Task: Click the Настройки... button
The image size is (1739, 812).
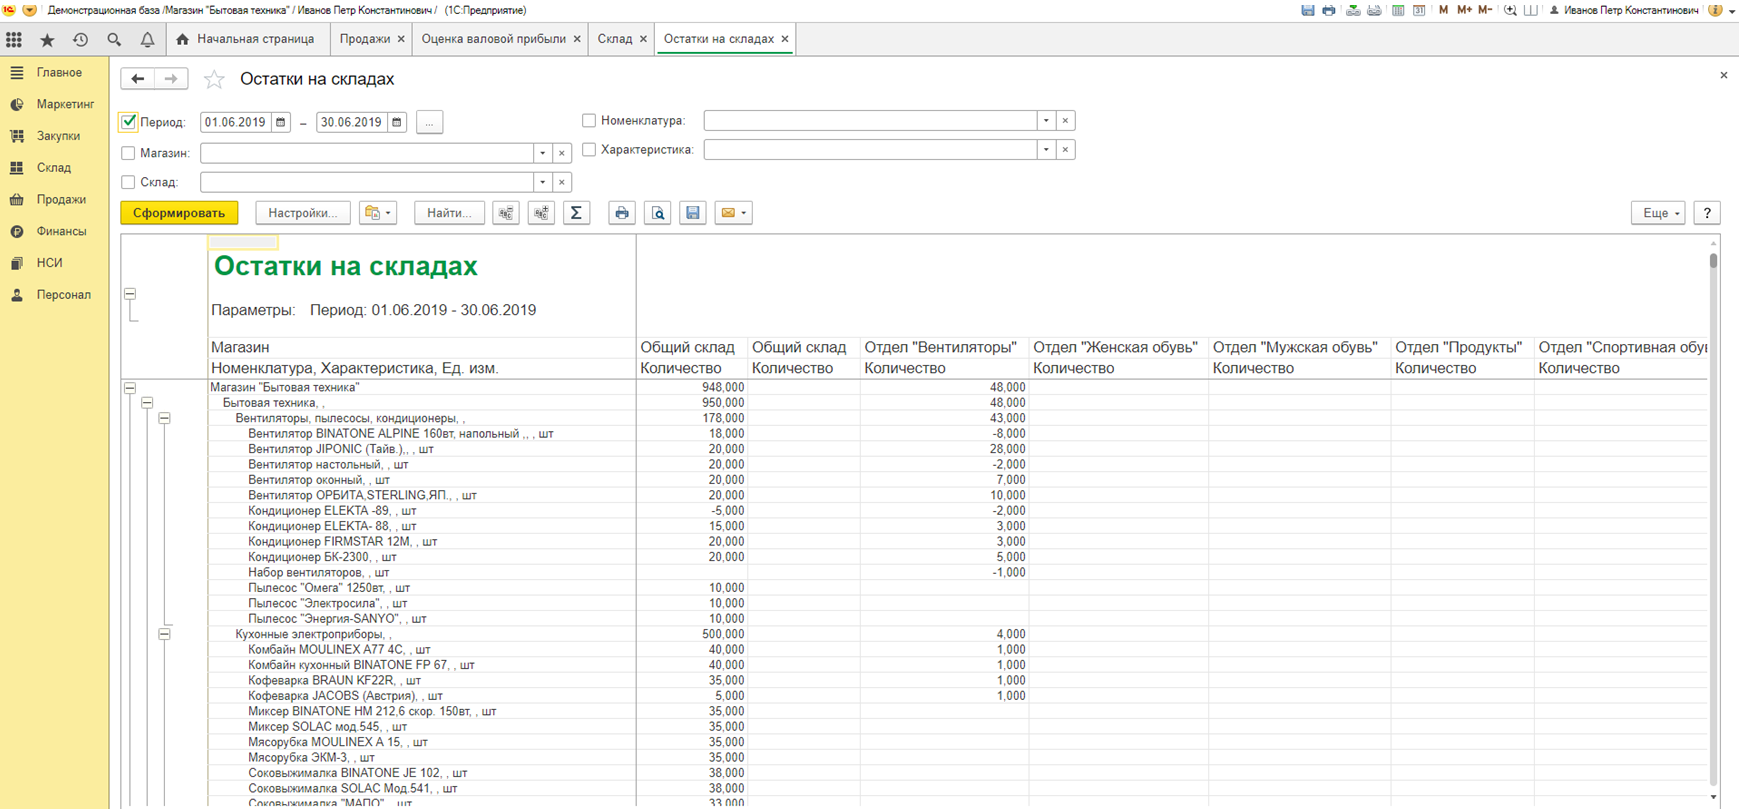Action: (302, 213)
